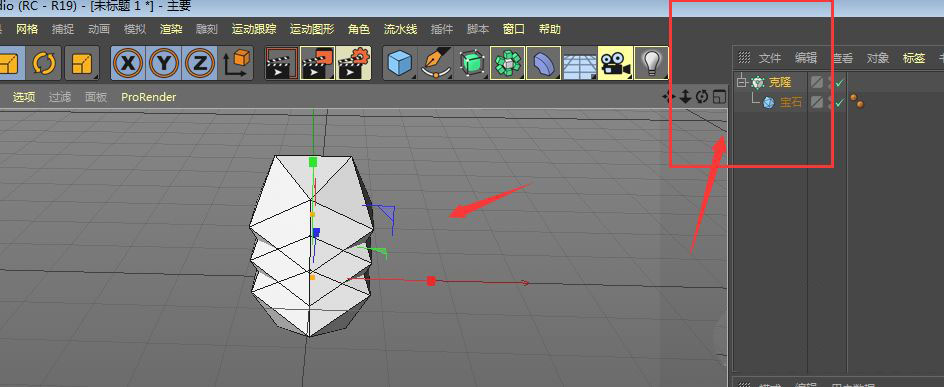Toggle visibility dots on the 克隆 row
The height and width of the screenshot is (387, 944).
click(x=830, y=82)
